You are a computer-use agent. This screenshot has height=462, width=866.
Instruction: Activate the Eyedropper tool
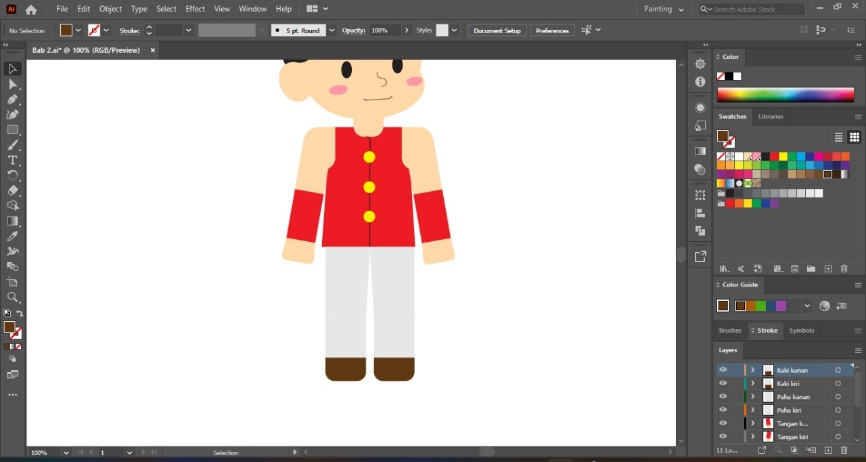click(x=12, y=236)
